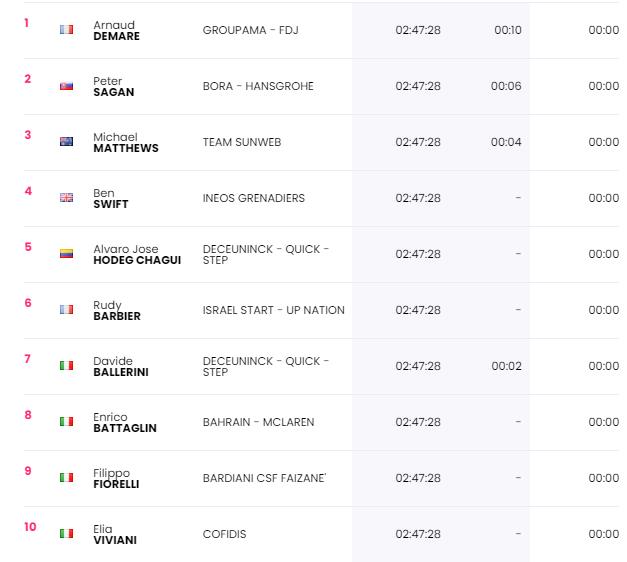Open the BARDIANI CSF FAIZANE' team entry
This screenshot has height=562, width=627.
(264, 478)
